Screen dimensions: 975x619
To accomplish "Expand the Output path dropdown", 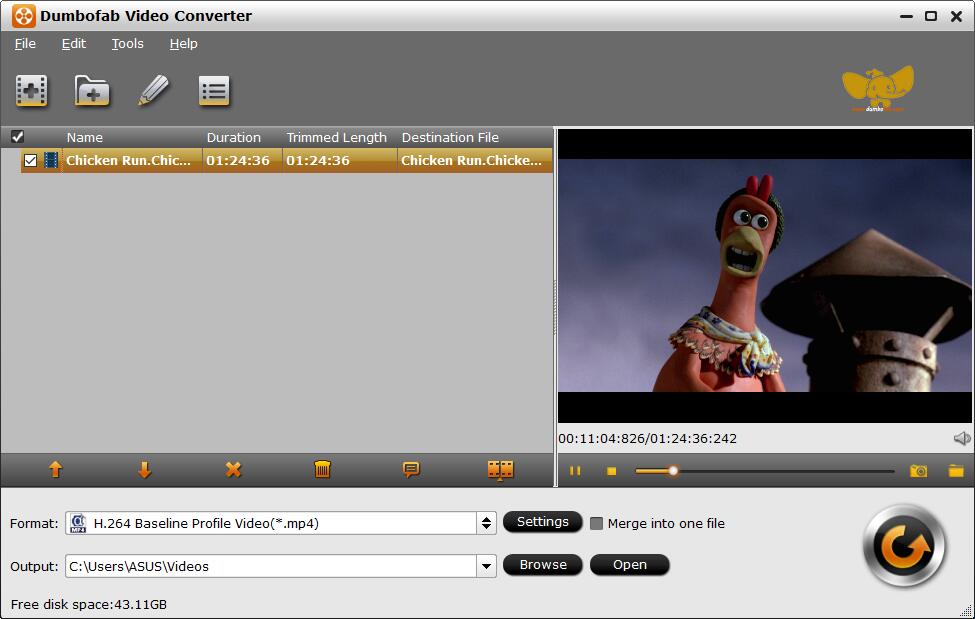I will (x=486, y=566).
